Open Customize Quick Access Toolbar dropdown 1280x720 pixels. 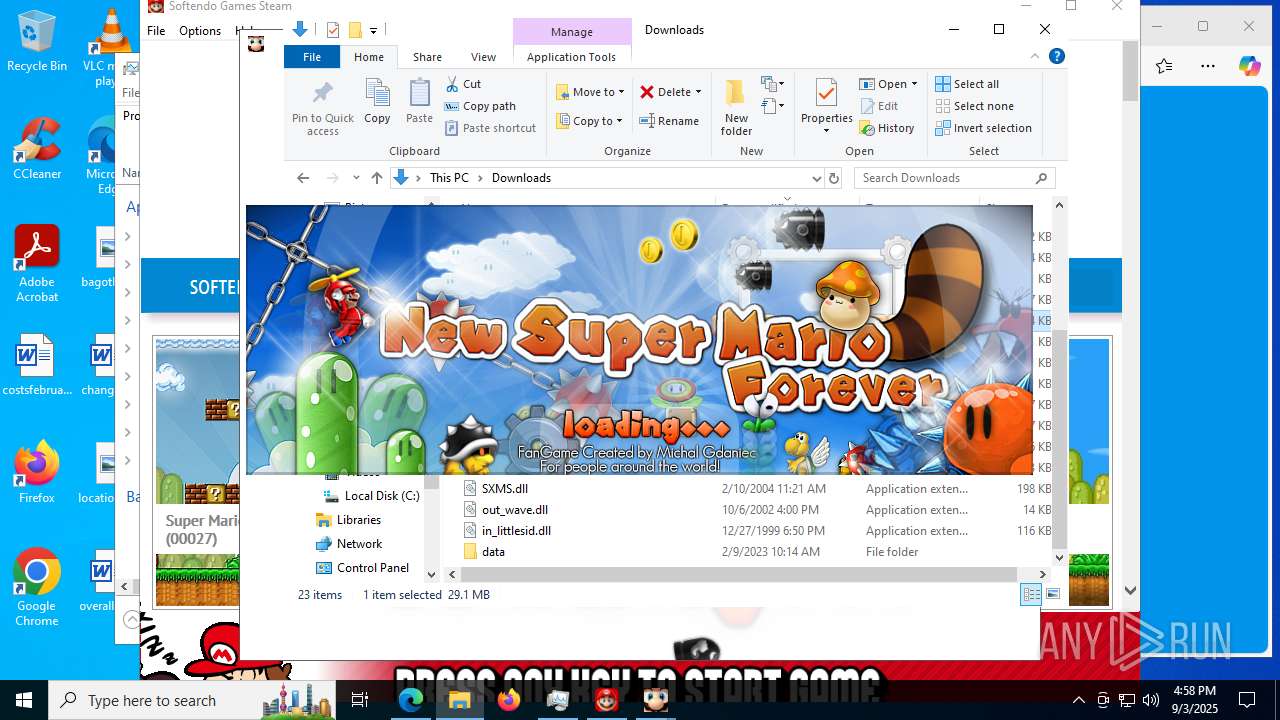point(373,31)
